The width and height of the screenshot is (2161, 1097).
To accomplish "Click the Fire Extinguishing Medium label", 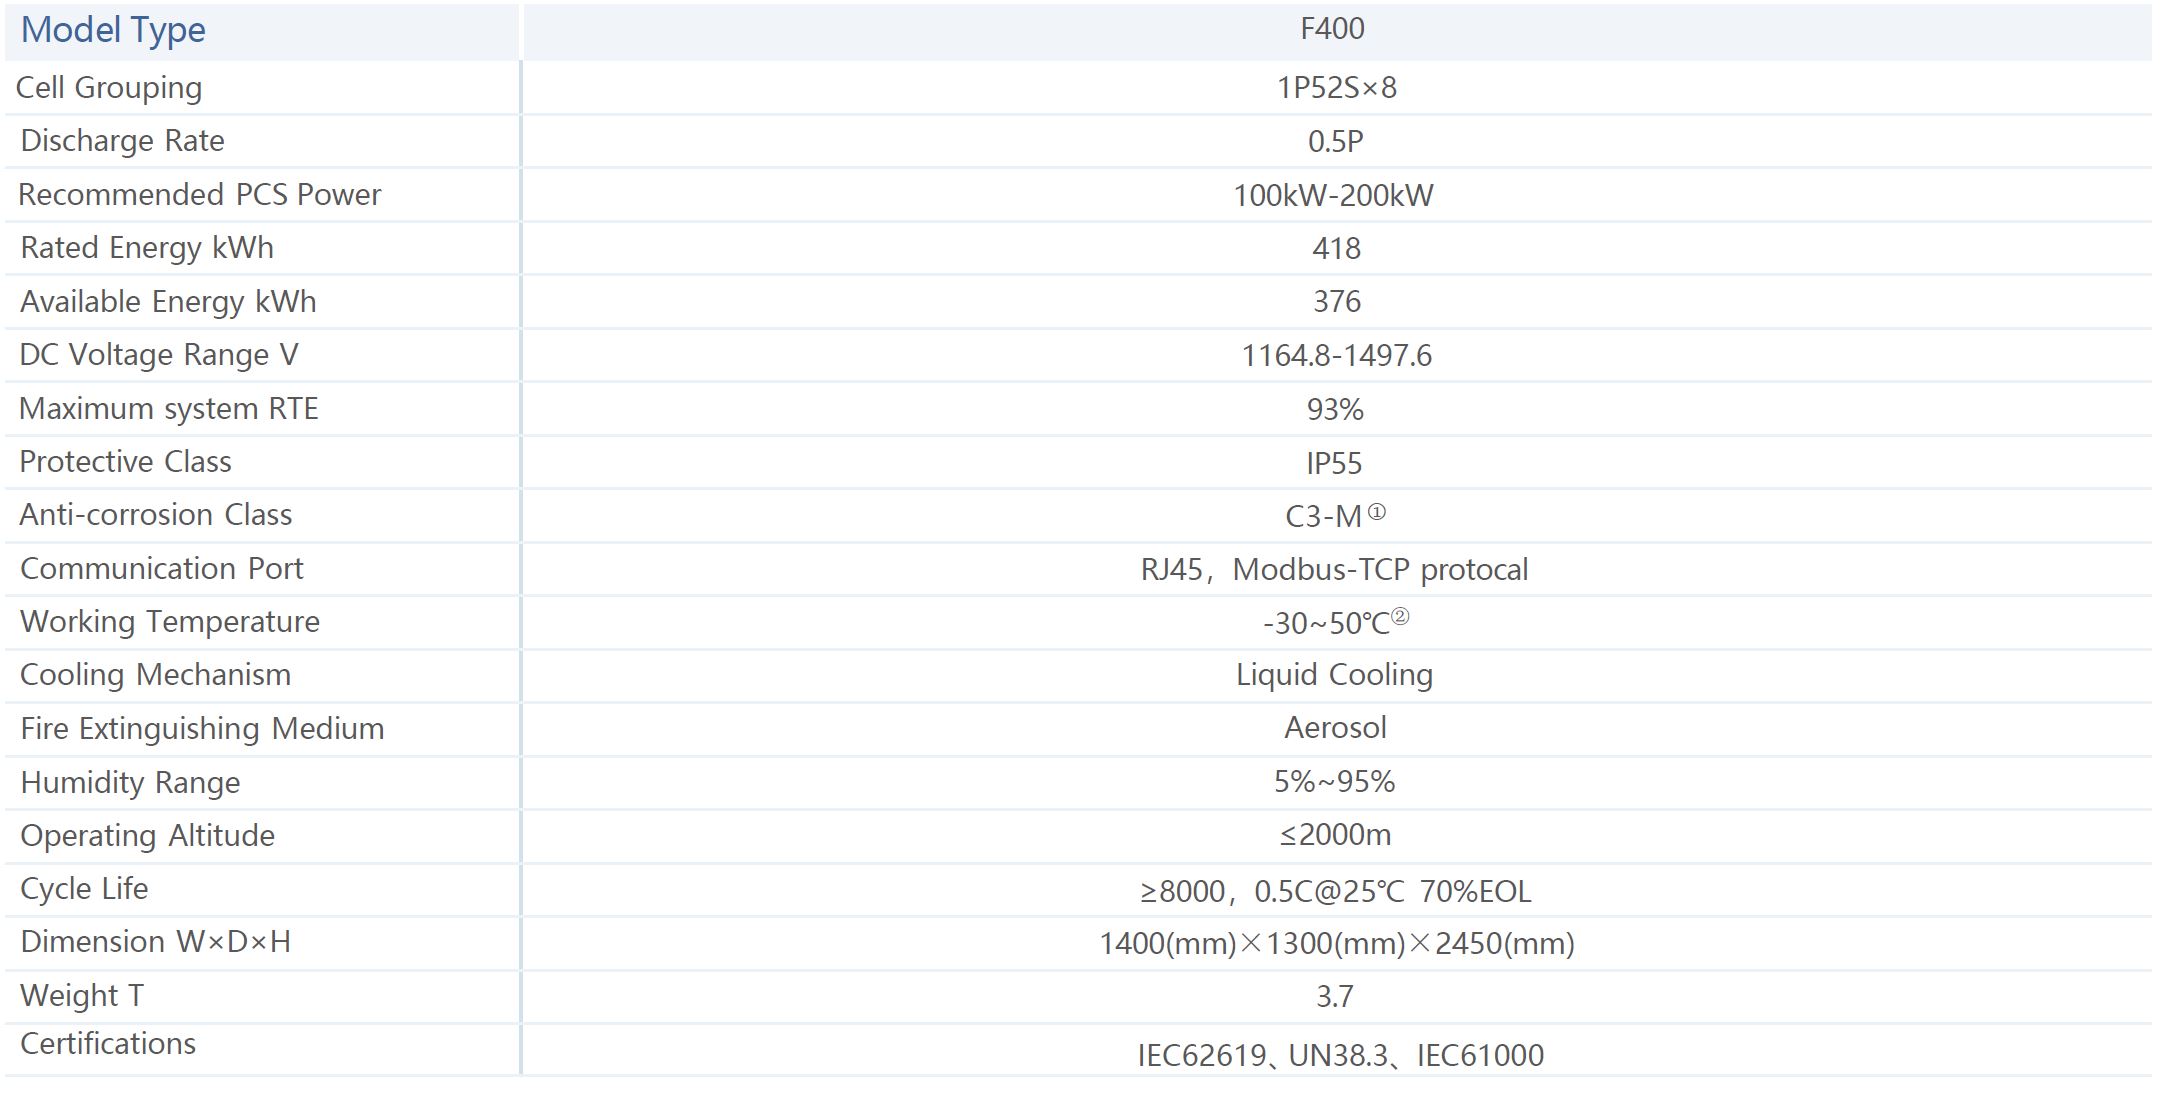I will (202, 729).
